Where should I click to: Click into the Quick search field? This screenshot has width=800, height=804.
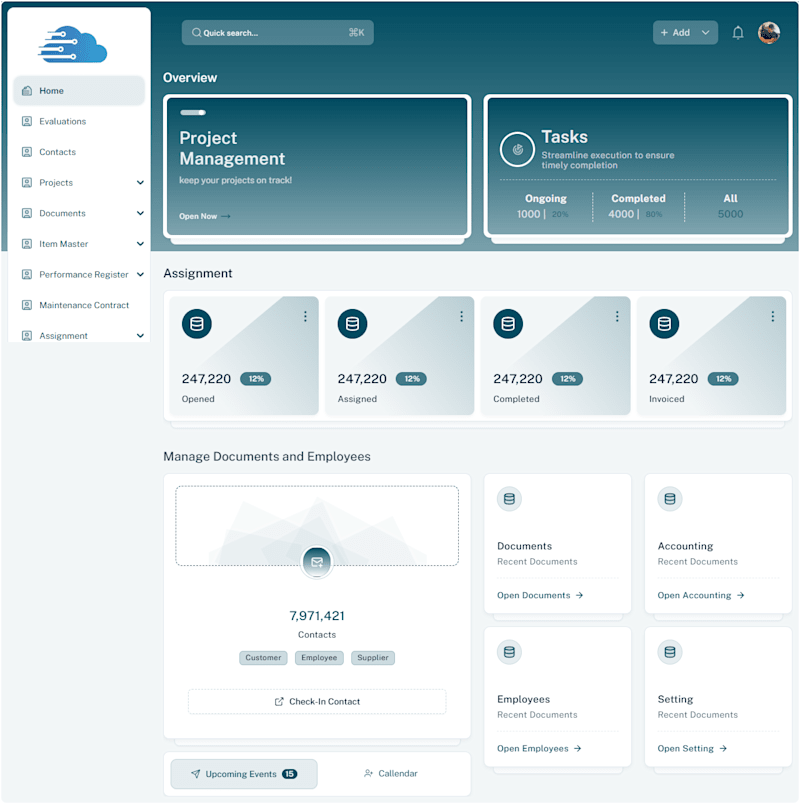pos(277,33)
